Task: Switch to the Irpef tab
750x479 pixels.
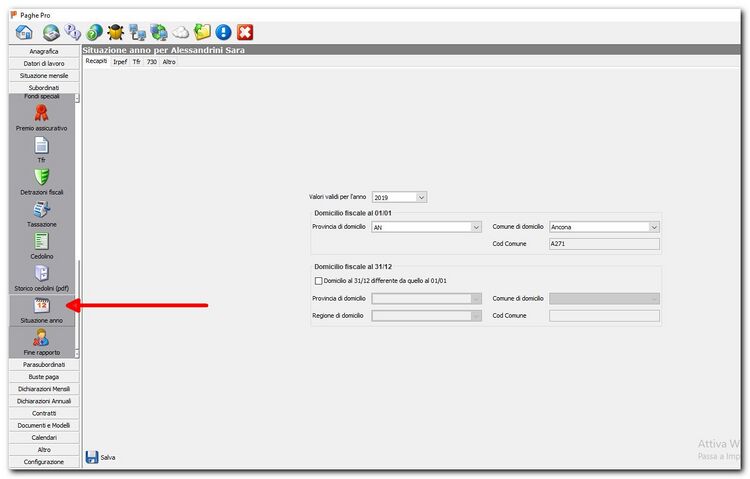Action: [120, 61]
